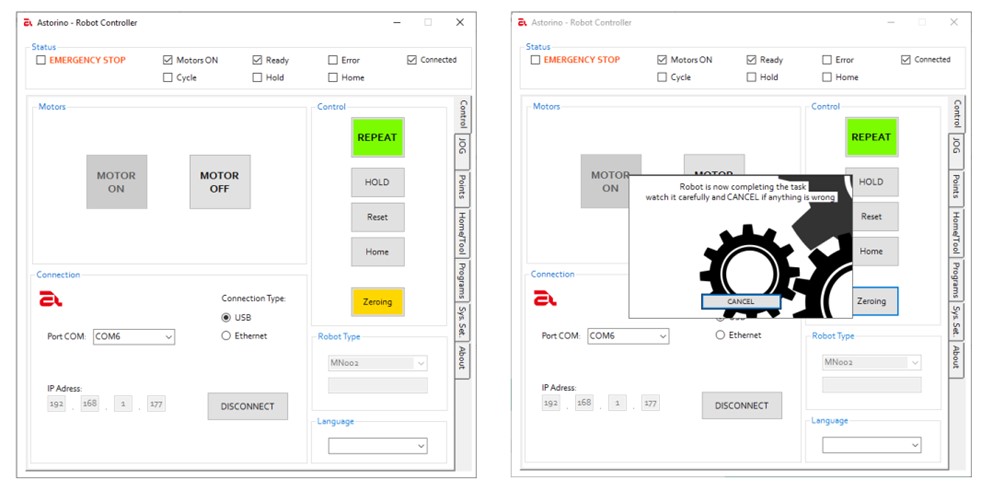Image resolution: width=993 pixels, height=492 pixels.
Task: Click MOTOR OFF button in left window
Action: click(x=220, y=182)
